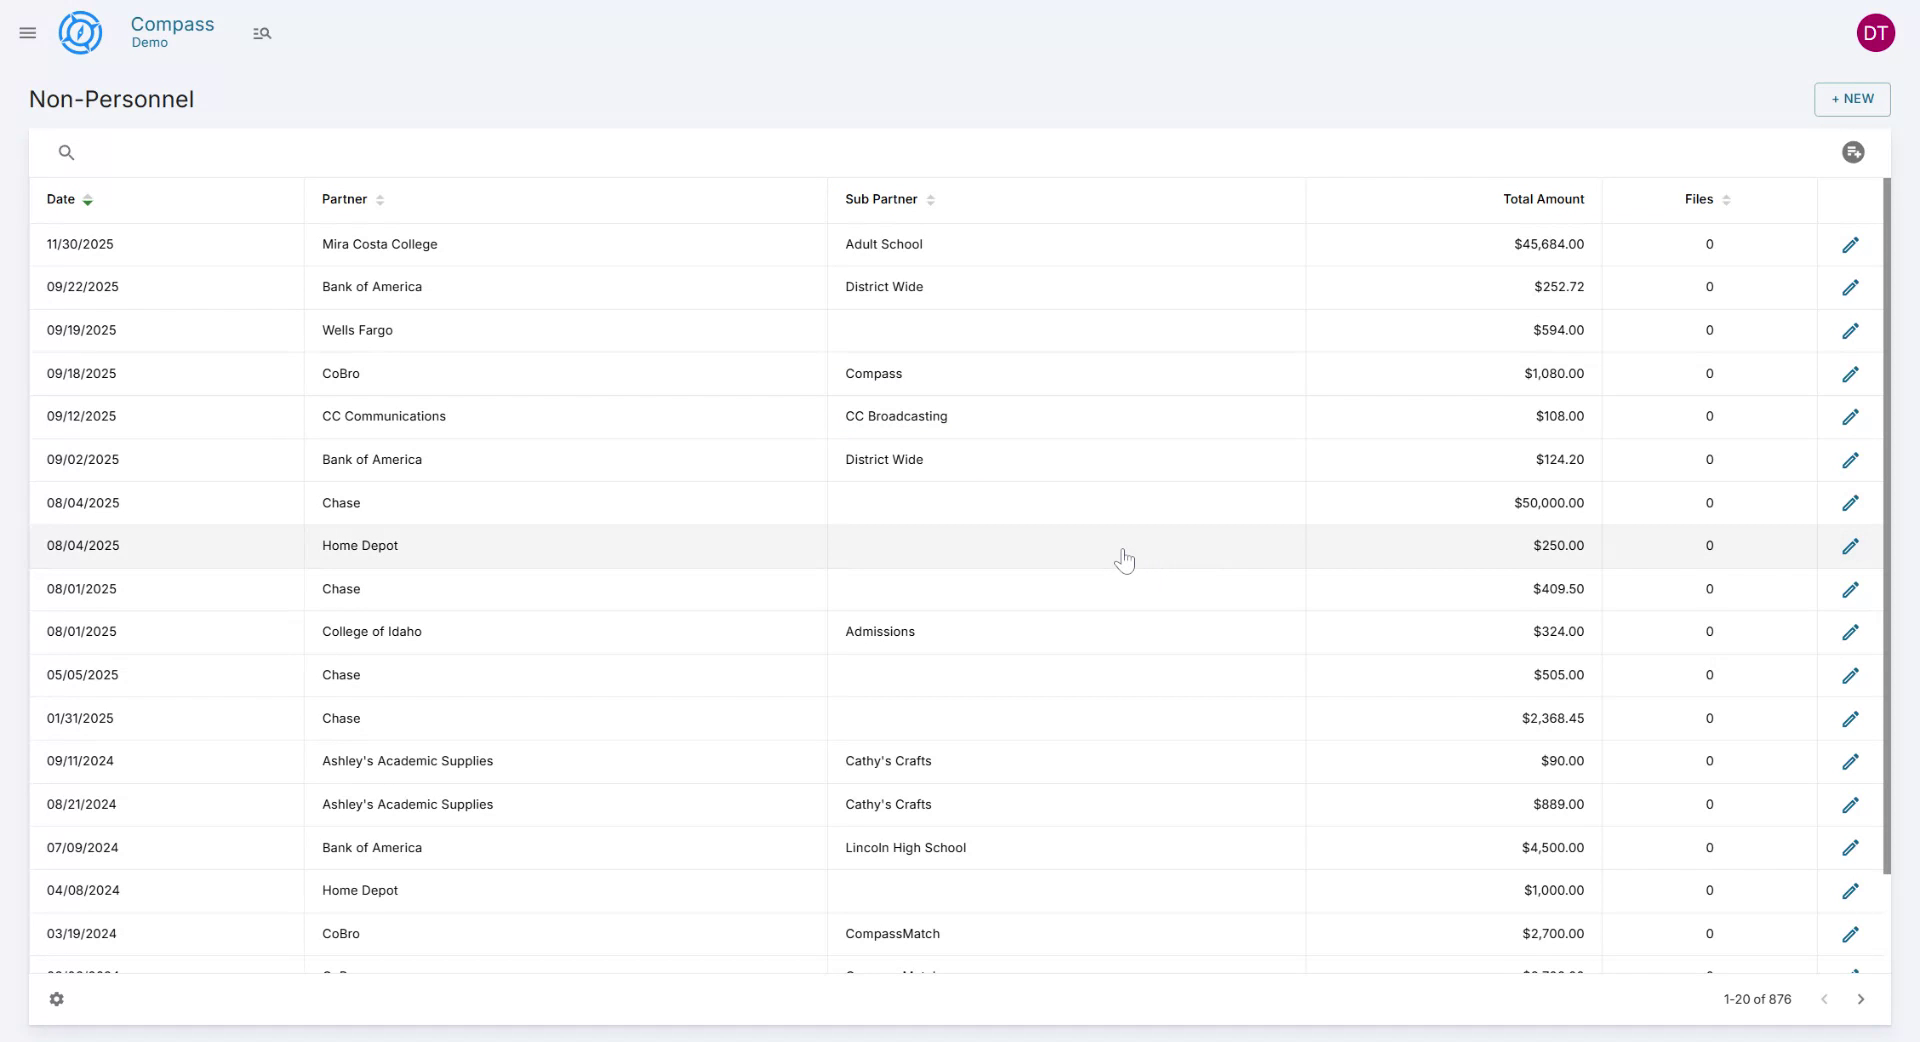The width and height of the screenshot is (1920, 1042).
Task: Open the saved searches icon beside Compass logo
Action: point(262,32)
